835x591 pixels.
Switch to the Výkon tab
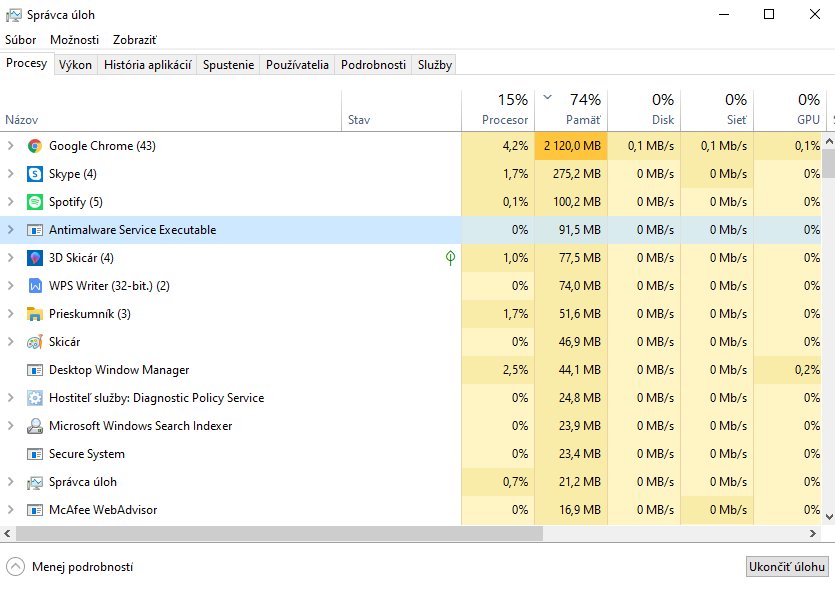pyautogui.click(x=75, y=65)
